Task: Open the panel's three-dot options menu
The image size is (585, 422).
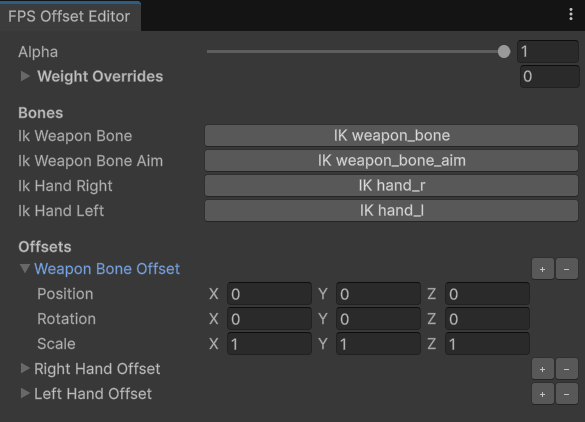Action: coord(571,15)
